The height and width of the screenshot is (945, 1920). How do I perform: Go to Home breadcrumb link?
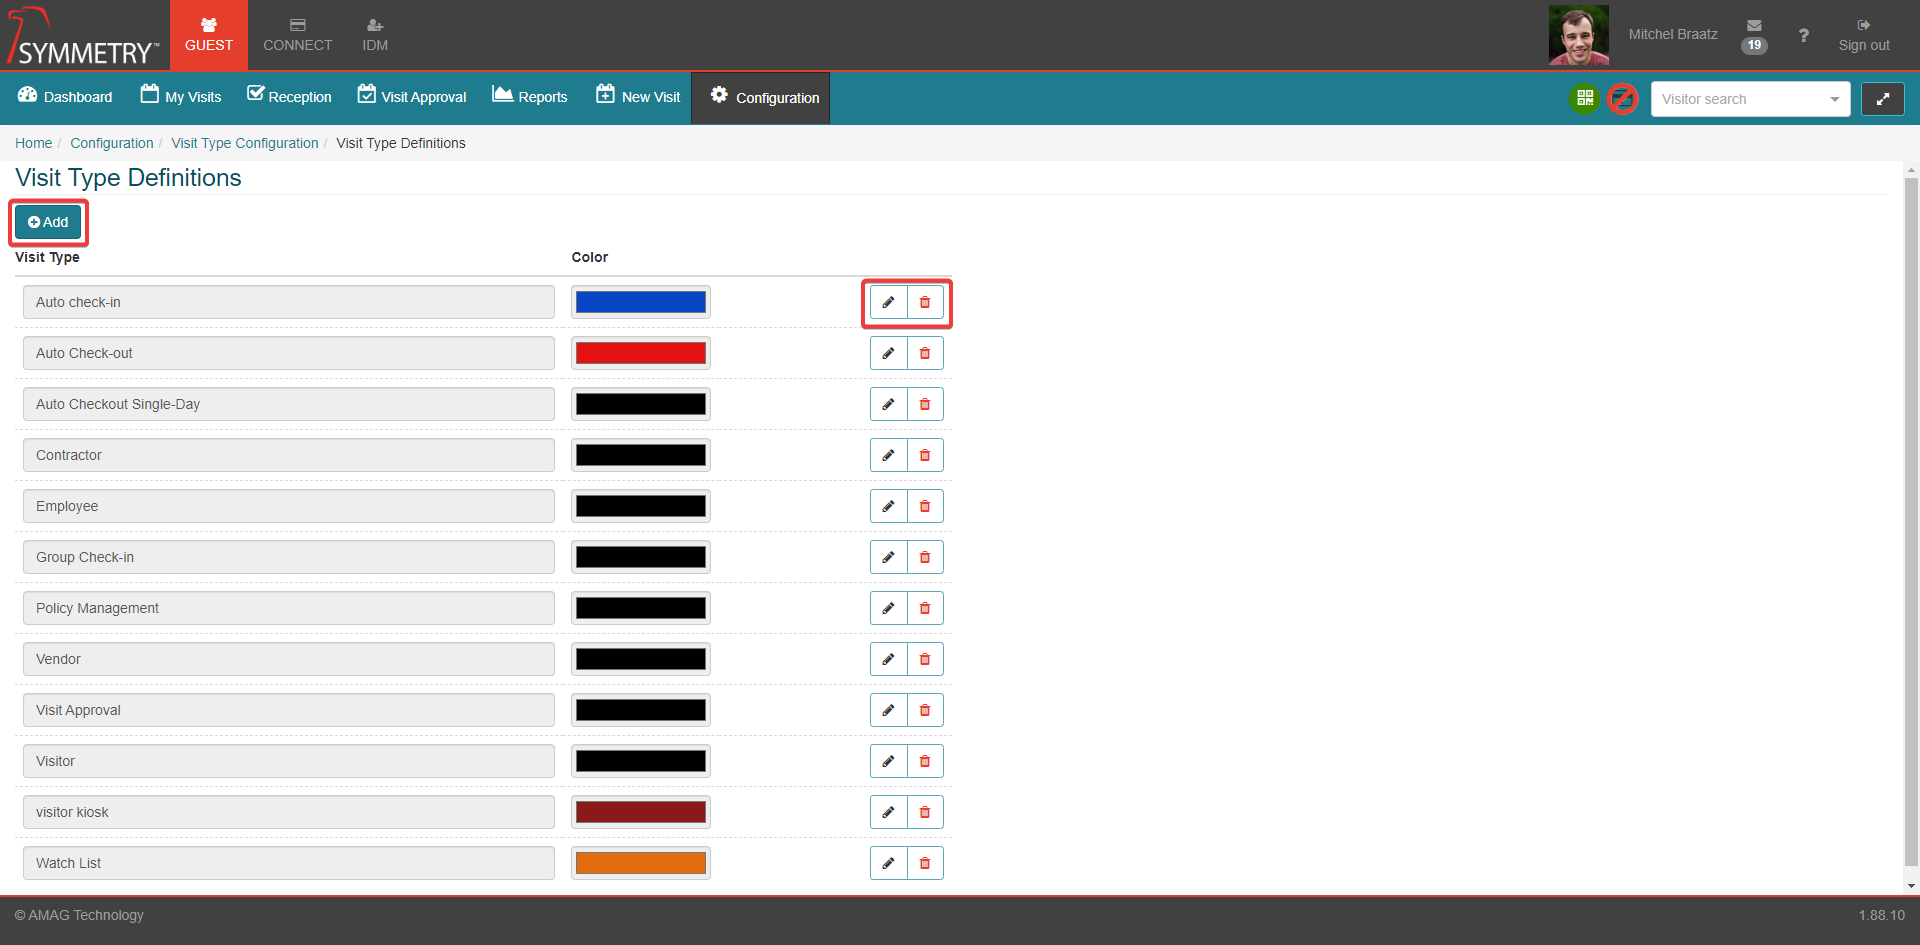[33, 143]
